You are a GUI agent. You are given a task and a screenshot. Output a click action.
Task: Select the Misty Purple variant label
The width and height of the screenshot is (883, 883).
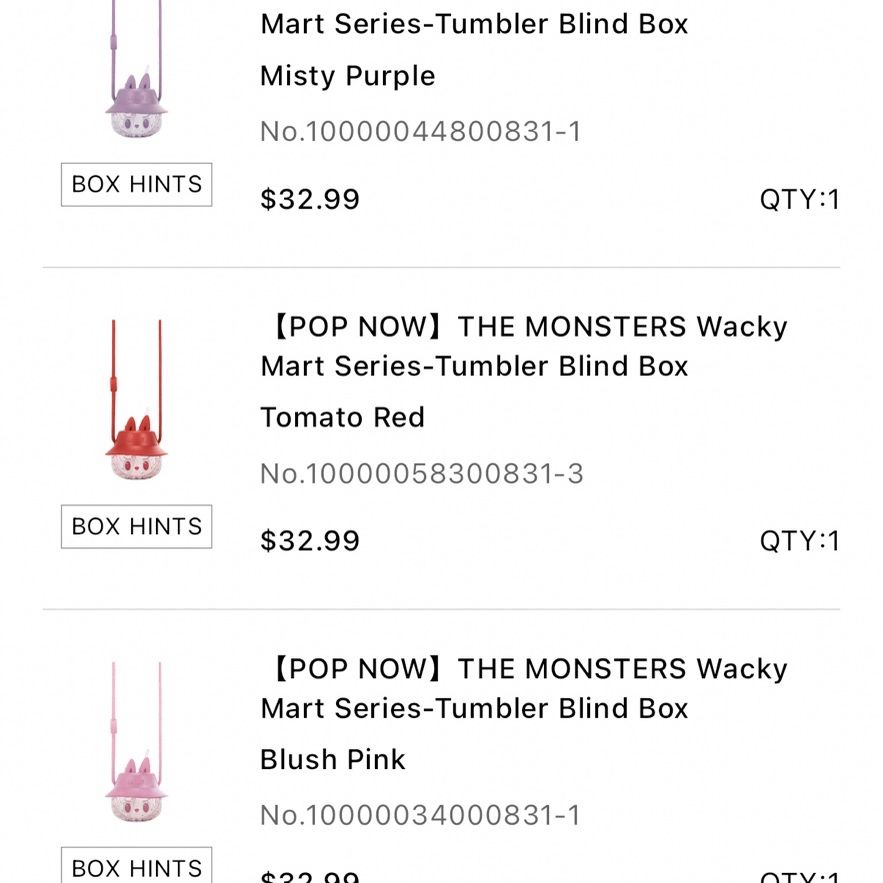[347, 76]
